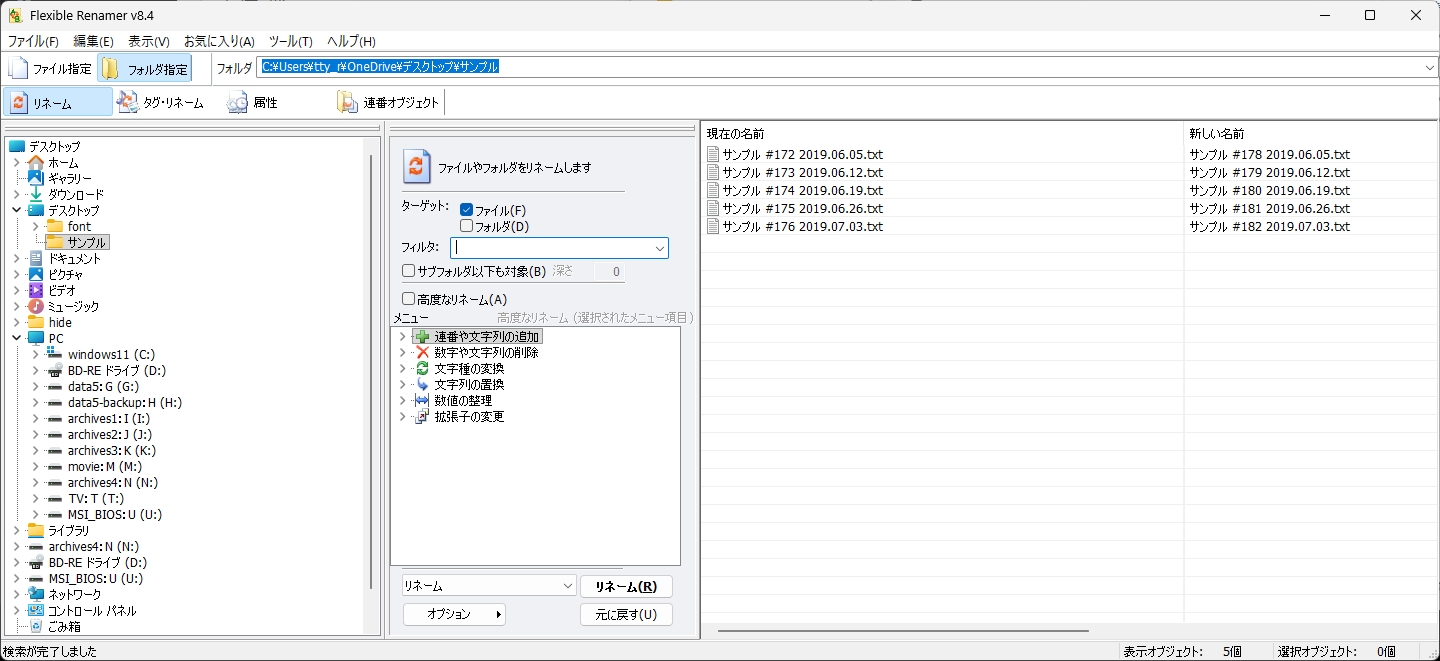
Task: Click the 元に戻す(U) button
Action: (x=626, y=614)
